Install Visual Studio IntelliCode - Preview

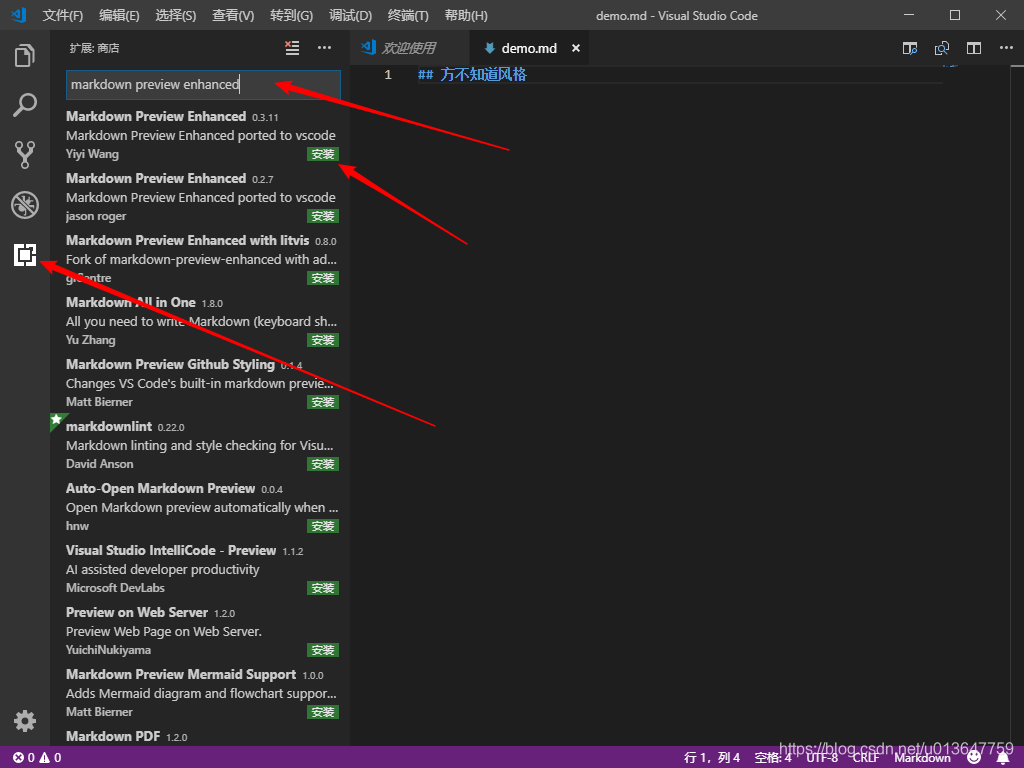[x=323, y=588]
